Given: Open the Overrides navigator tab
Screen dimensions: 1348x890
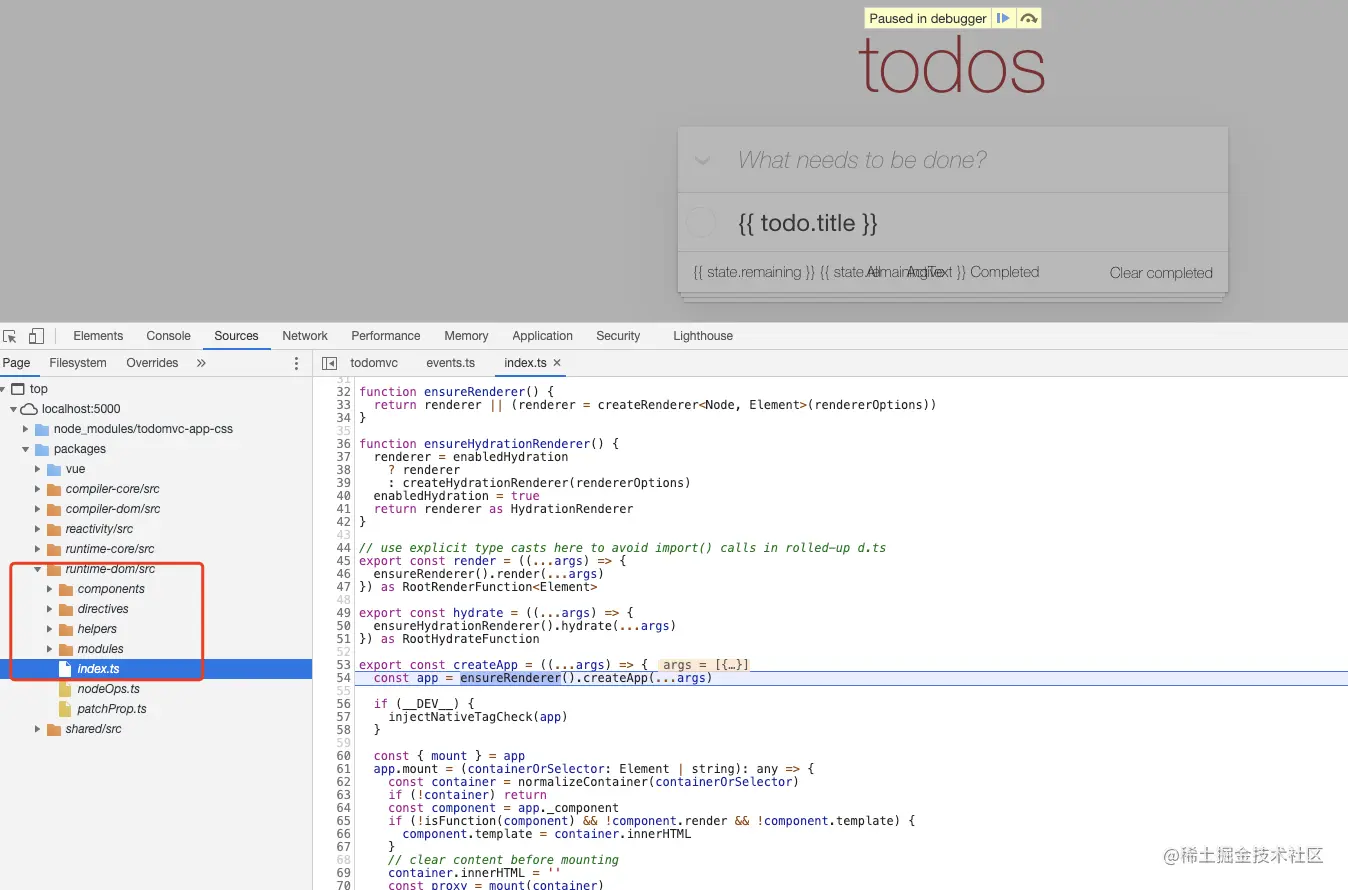Looking at the screenshot, I should click(152, 363).
